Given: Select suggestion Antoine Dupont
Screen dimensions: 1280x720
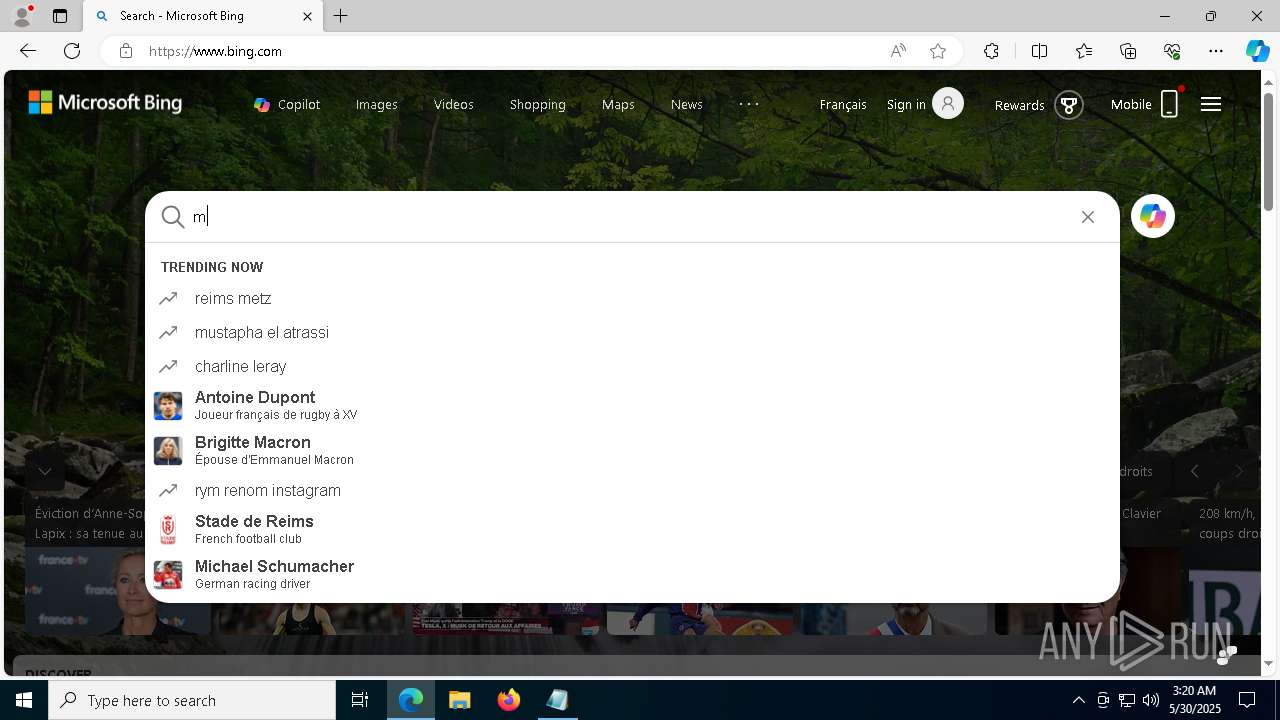Looking at the screenshot, I should [632, 405].
